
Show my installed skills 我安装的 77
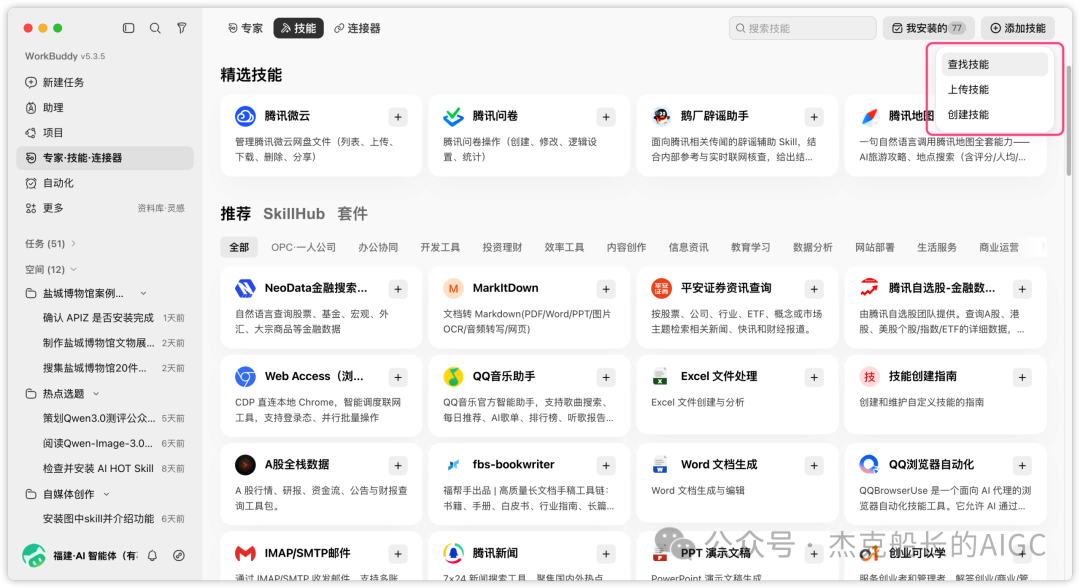pyautogui.click(x=928, y=28)
